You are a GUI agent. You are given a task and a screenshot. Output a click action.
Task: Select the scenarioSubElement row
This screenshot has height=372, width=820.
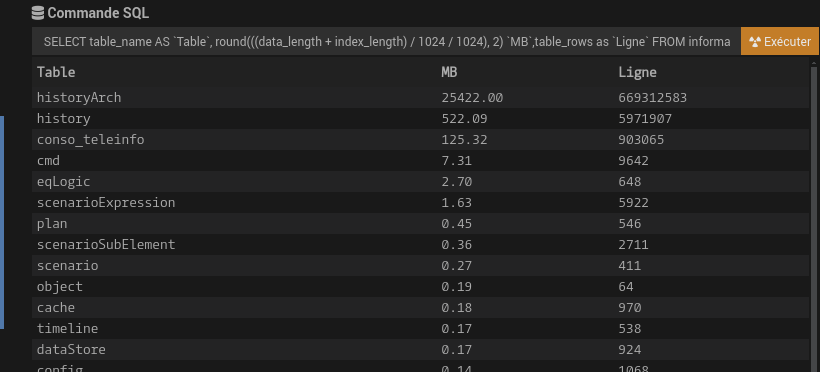(x=420, y=244)
